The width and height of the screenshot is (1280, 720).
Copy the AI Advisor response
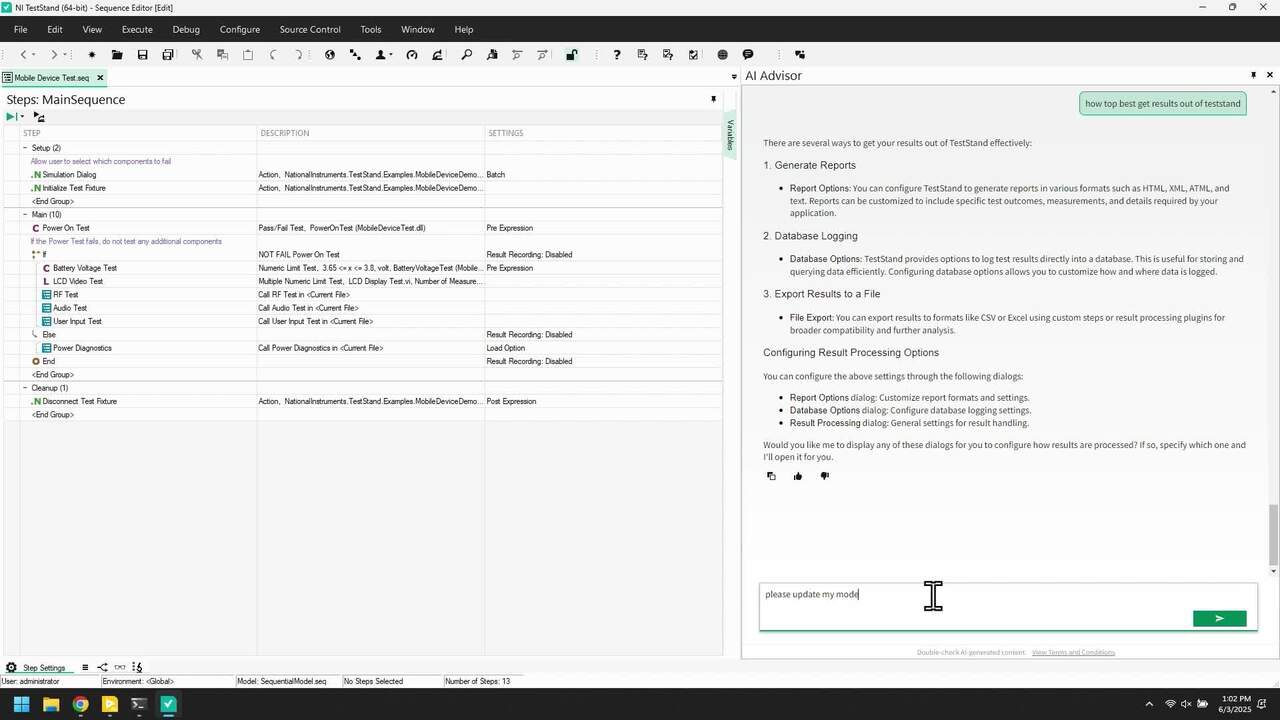(771, 476)
